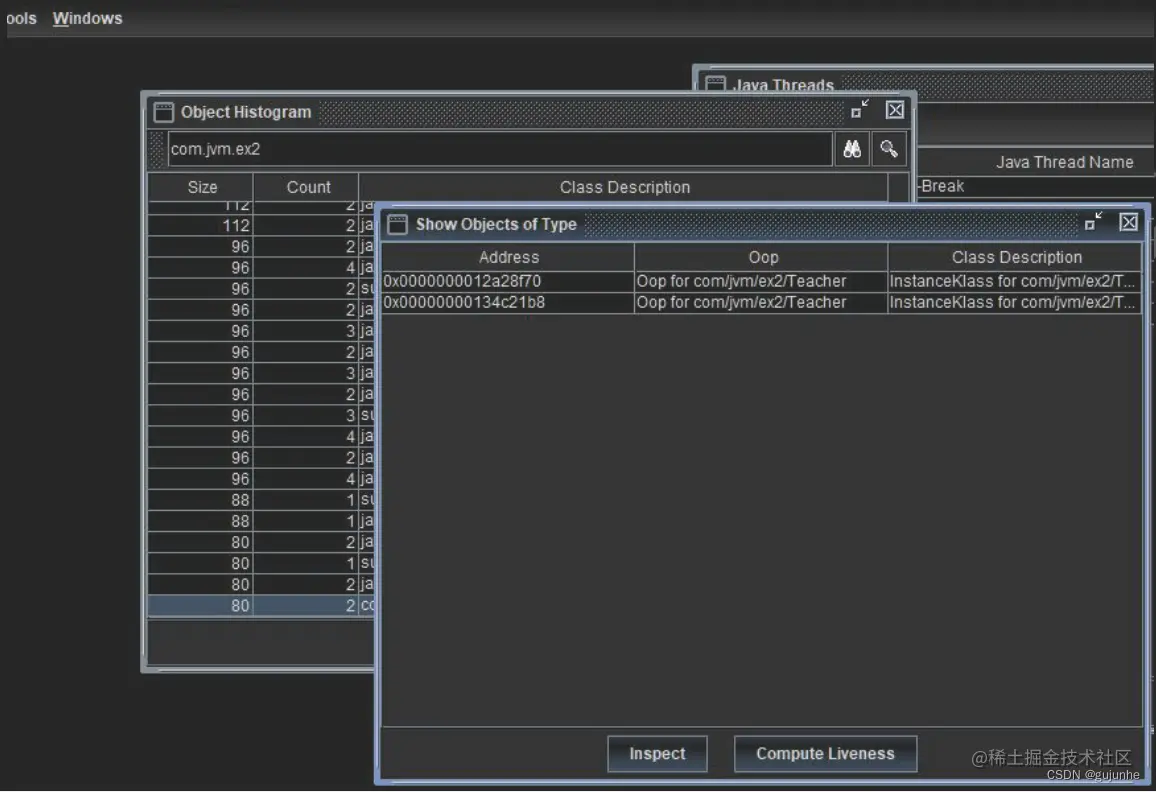Select the first size 88 histogram row

click(x=262, y=500)
